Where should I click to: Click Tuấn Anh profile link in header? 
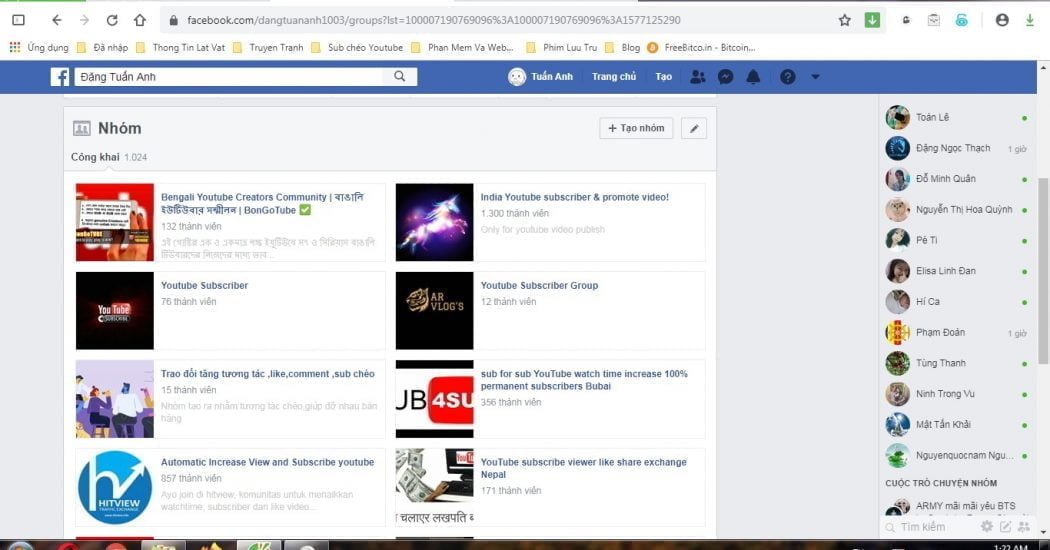coord(541,77)
